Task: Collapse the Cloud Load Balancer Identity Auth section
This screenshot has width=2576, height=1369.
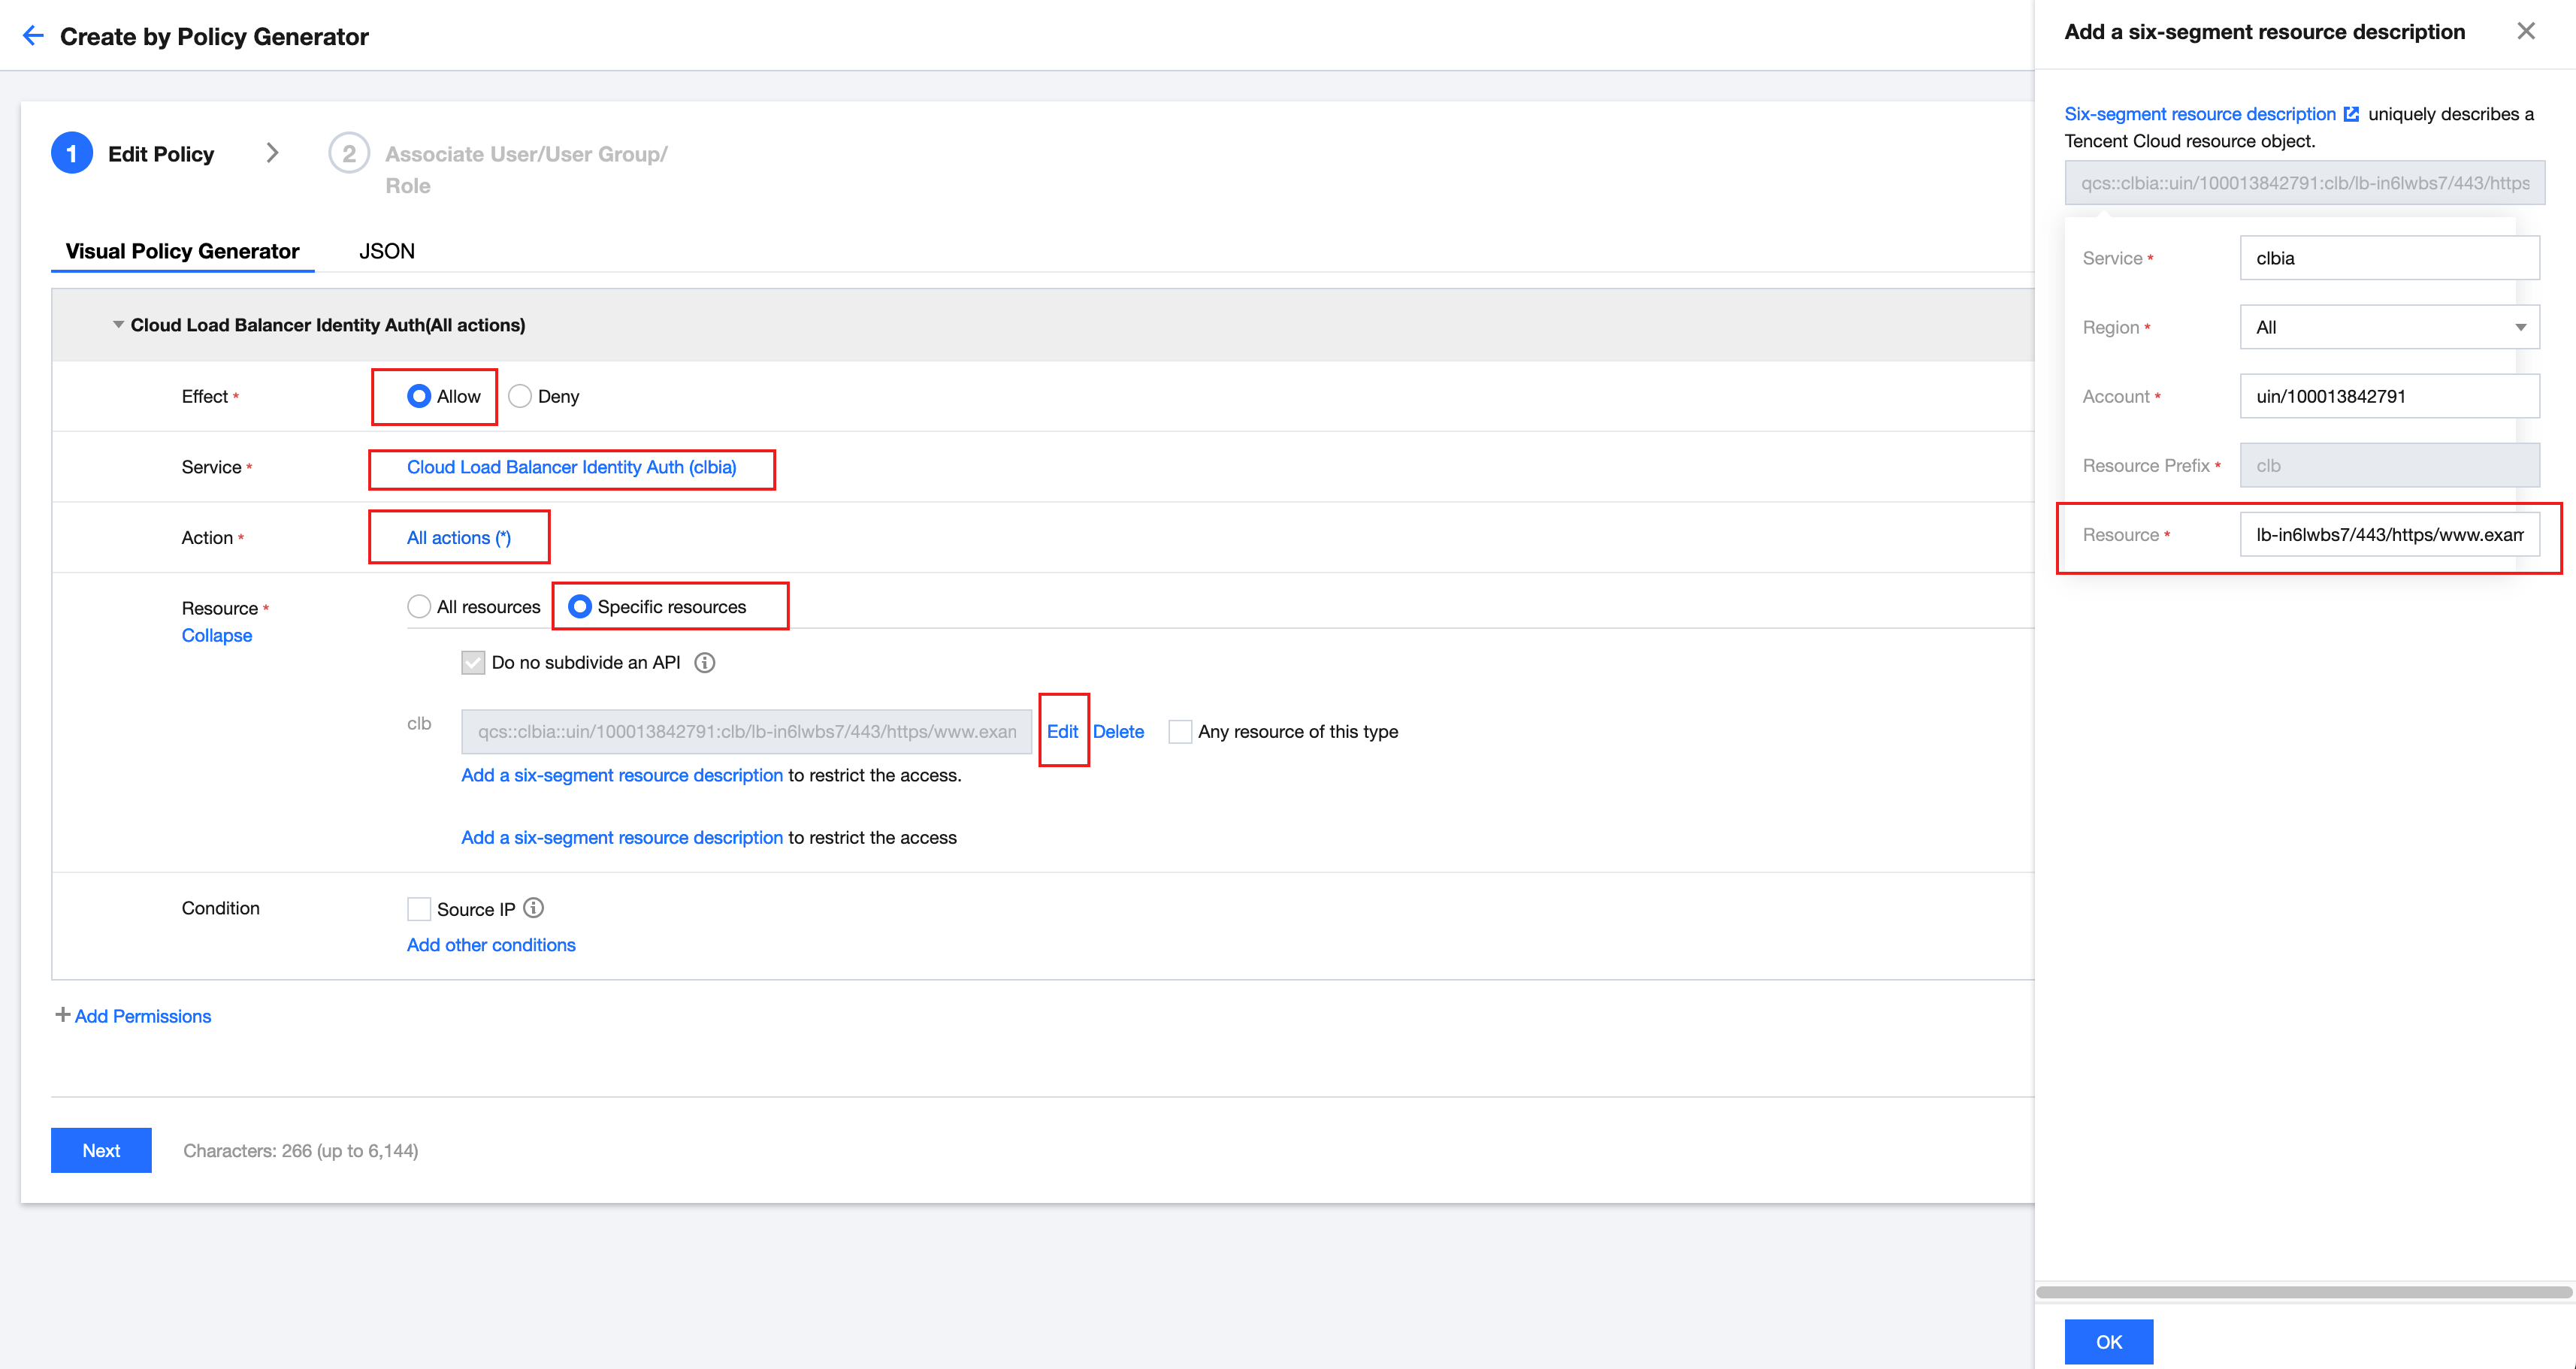Action: click(118, 325)
